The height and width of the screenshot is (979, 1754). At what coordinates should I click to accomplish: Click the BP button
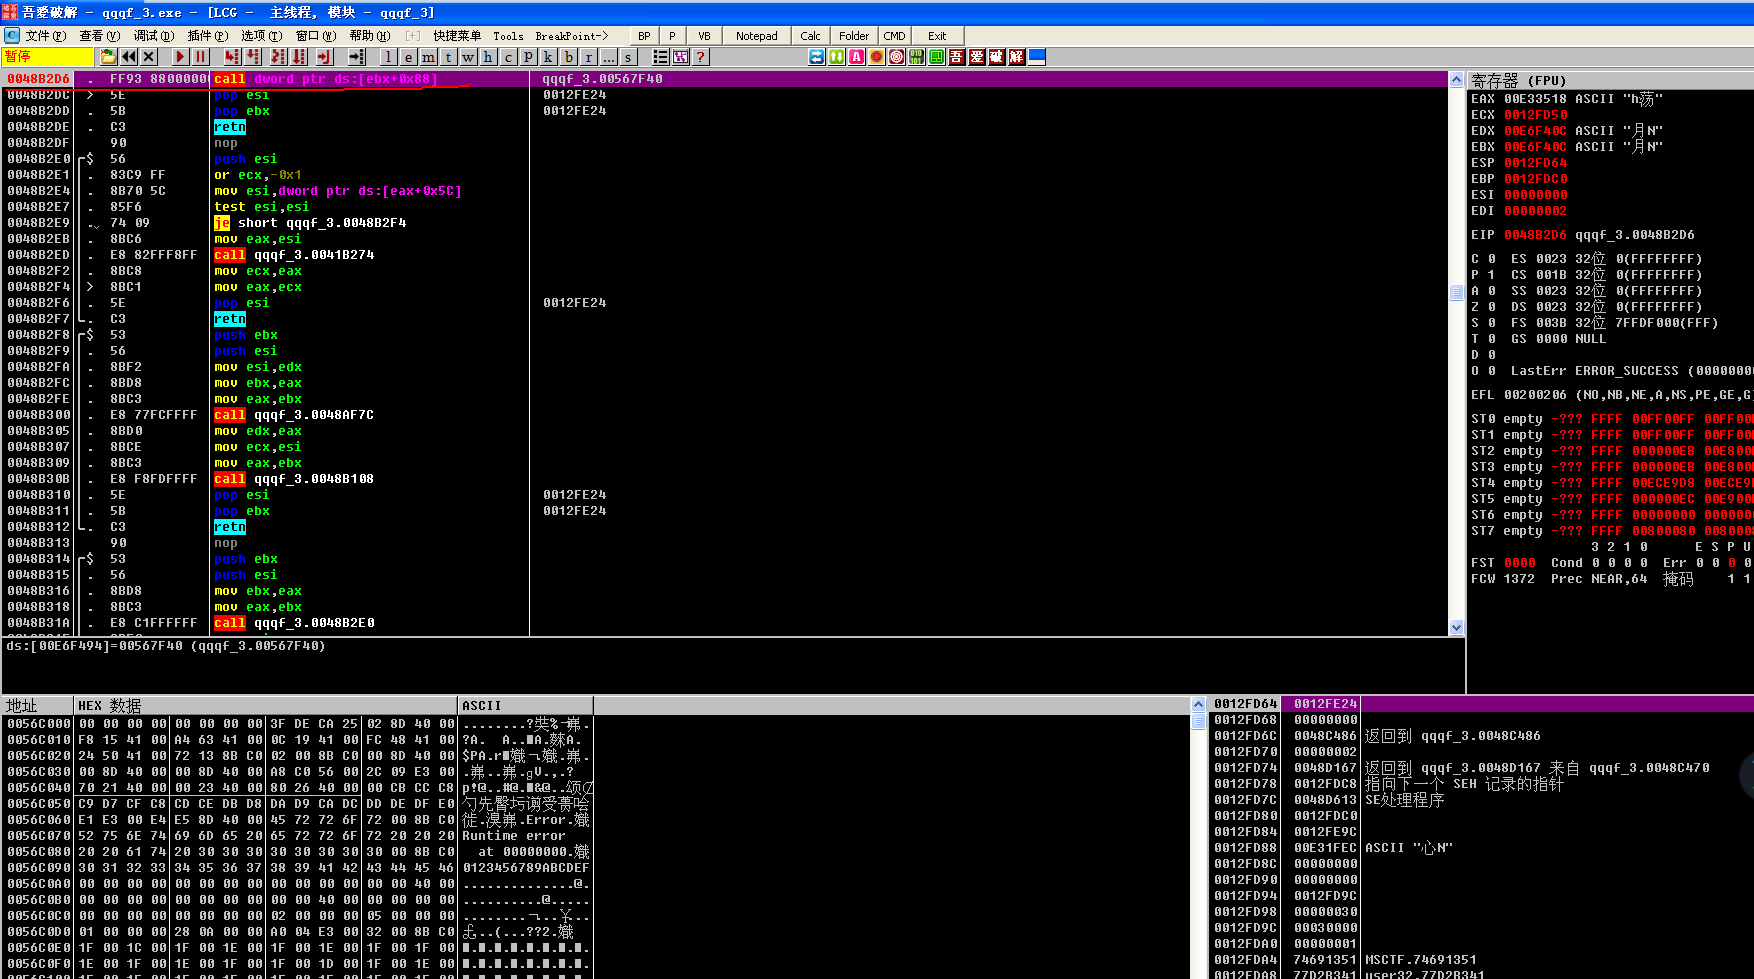[x=644, y=36]
